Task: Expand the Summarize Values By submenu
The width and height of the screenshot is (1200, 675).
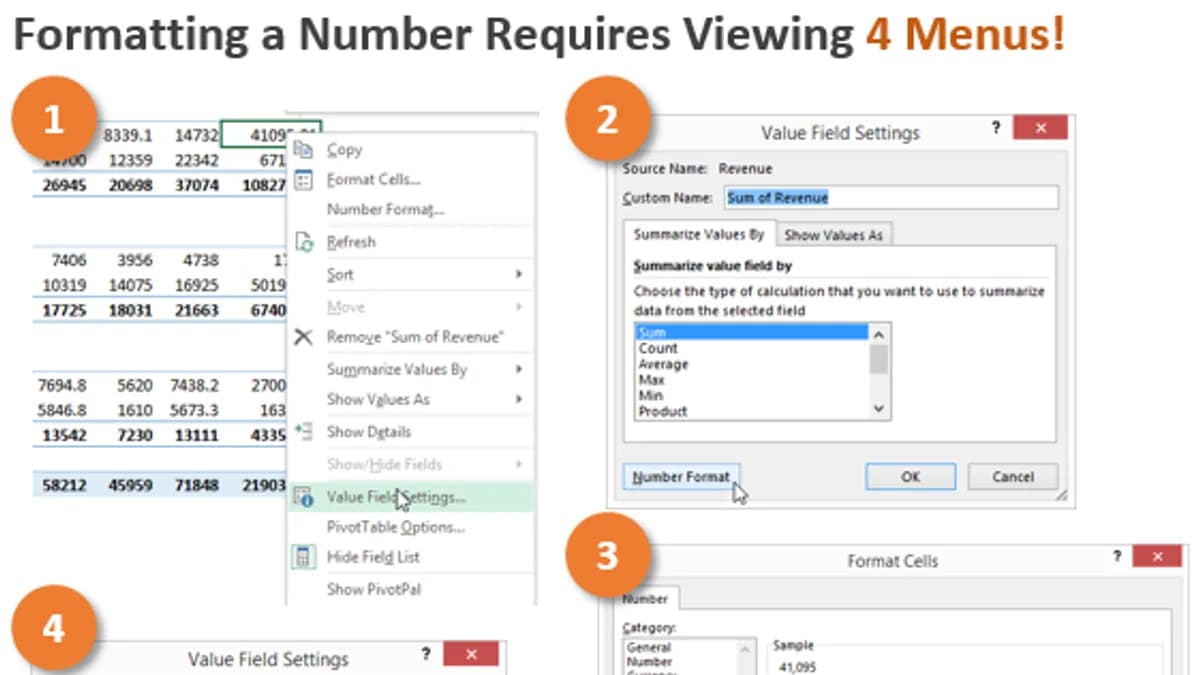Action: click(518, 369)
